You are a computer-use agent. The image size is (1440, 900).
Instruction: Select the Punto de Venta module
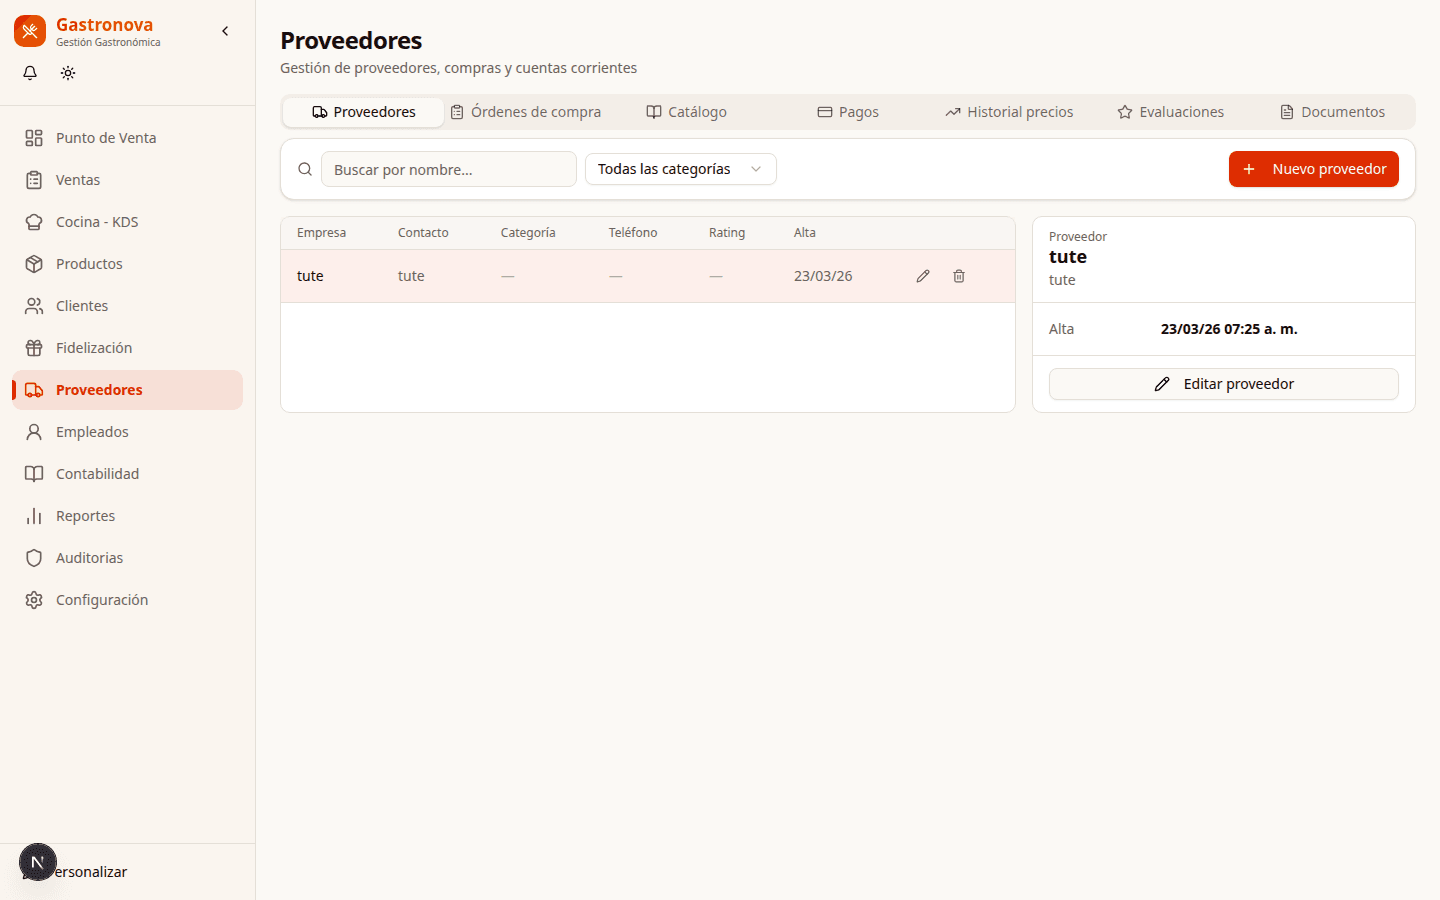(105, 137)
